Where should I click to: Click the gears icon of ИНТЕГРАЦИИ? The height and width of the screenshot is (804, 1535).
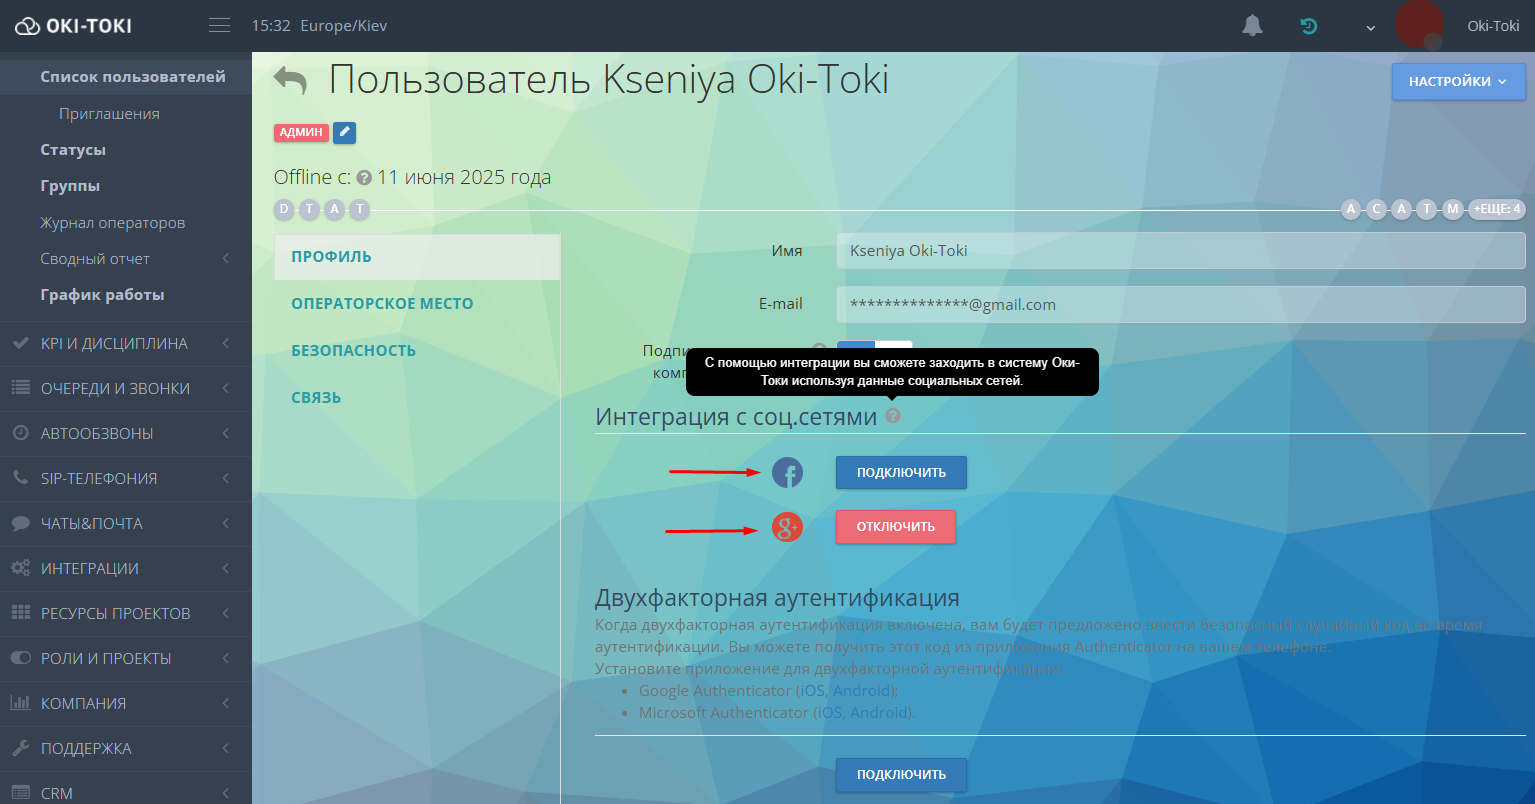21,568
